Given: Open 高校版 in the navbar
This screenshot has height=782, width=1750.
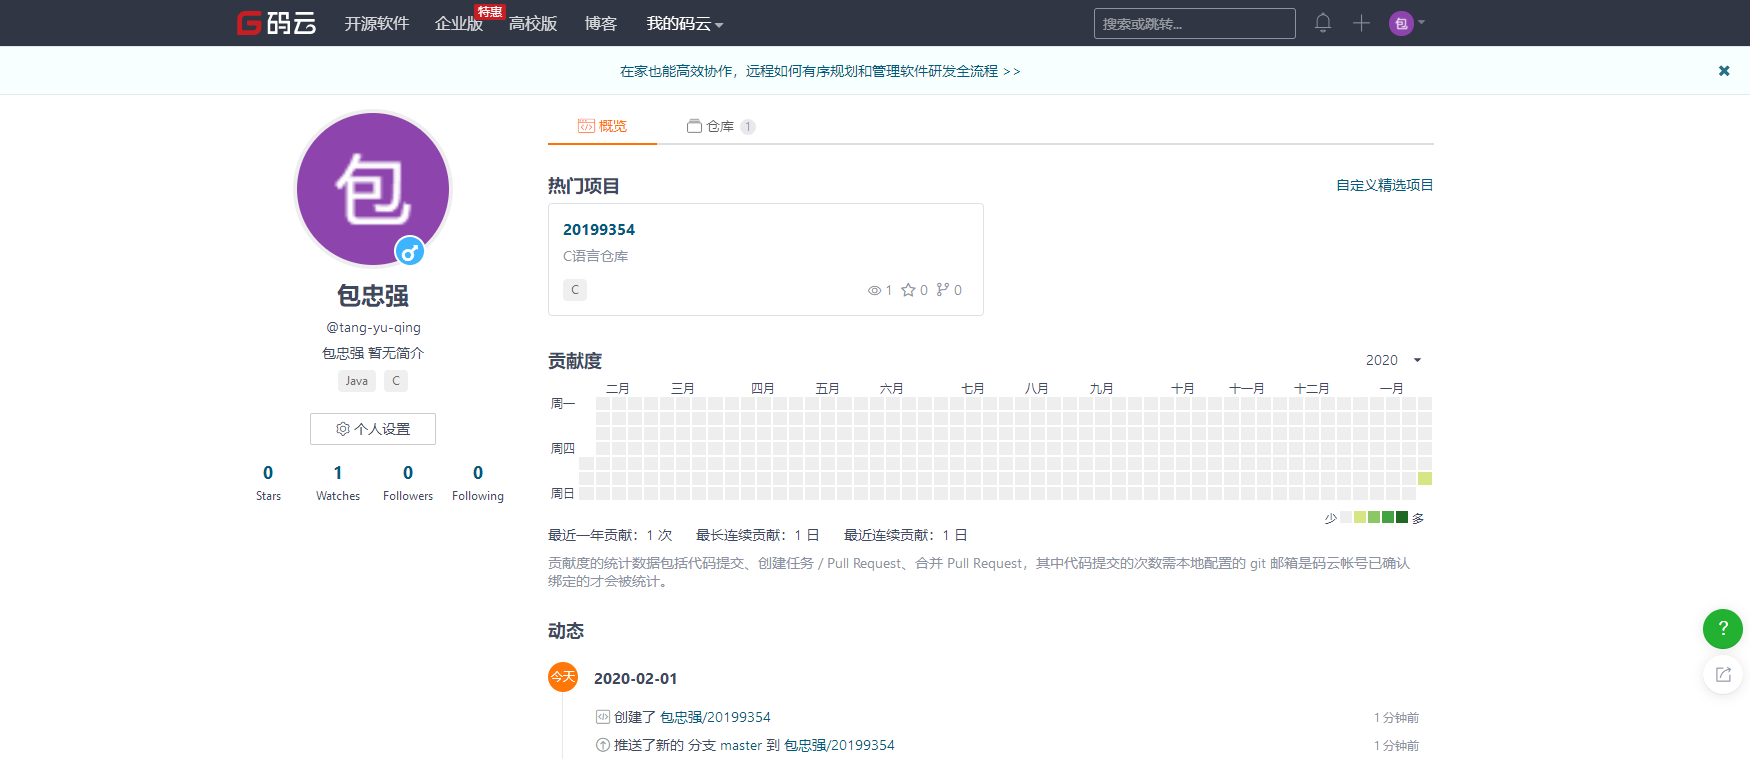Looking at the screenshot, I should [533, 23].
